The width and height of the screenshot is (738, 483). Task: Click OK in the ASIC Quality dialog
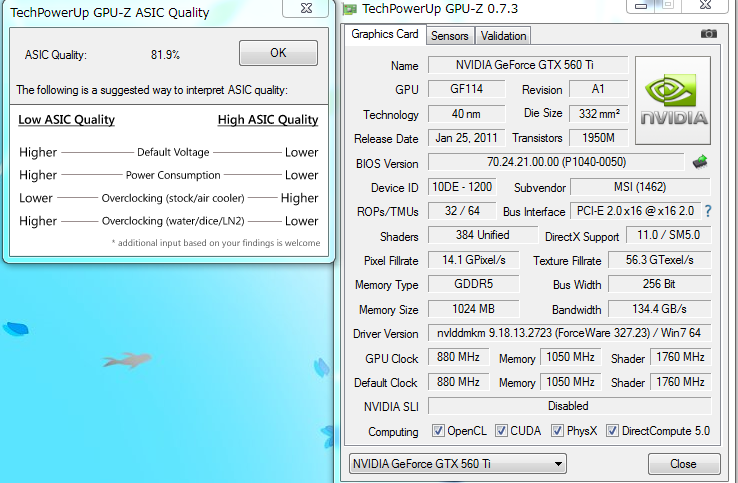[278, 53]
